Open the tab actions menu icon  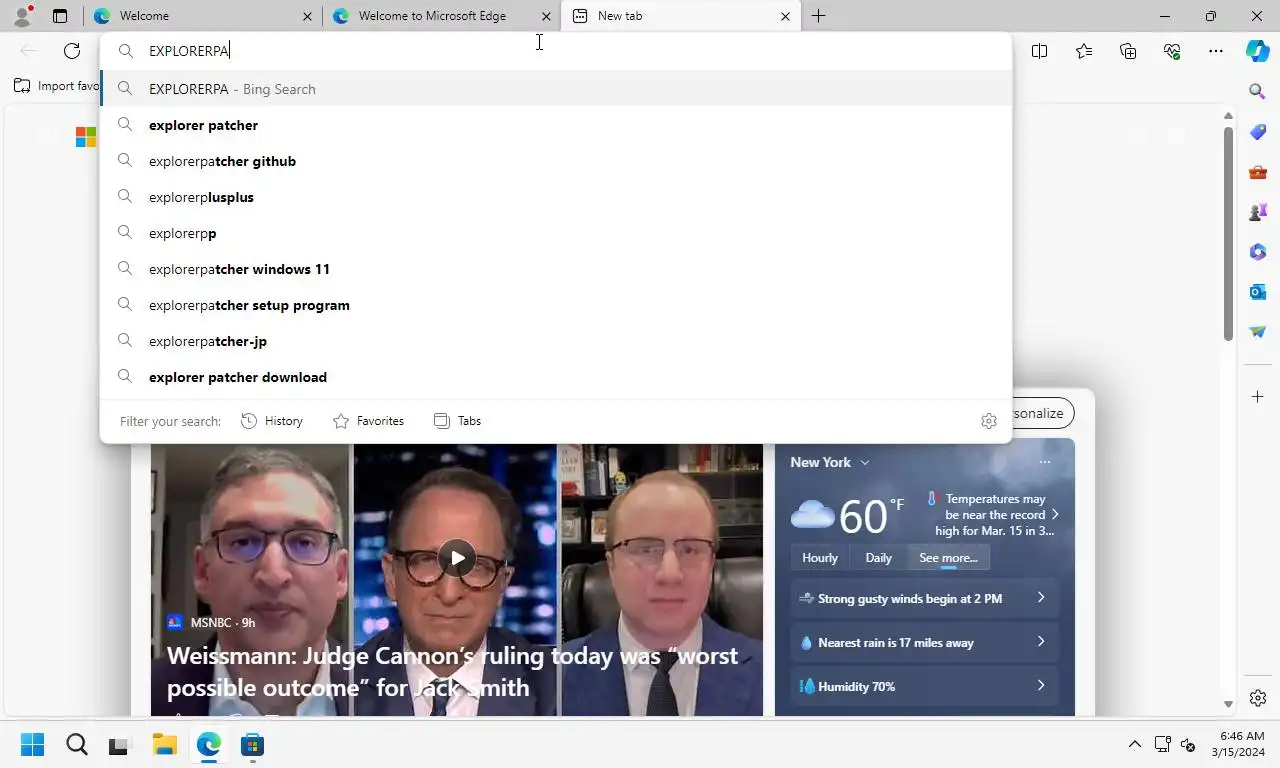click(60, 16)
